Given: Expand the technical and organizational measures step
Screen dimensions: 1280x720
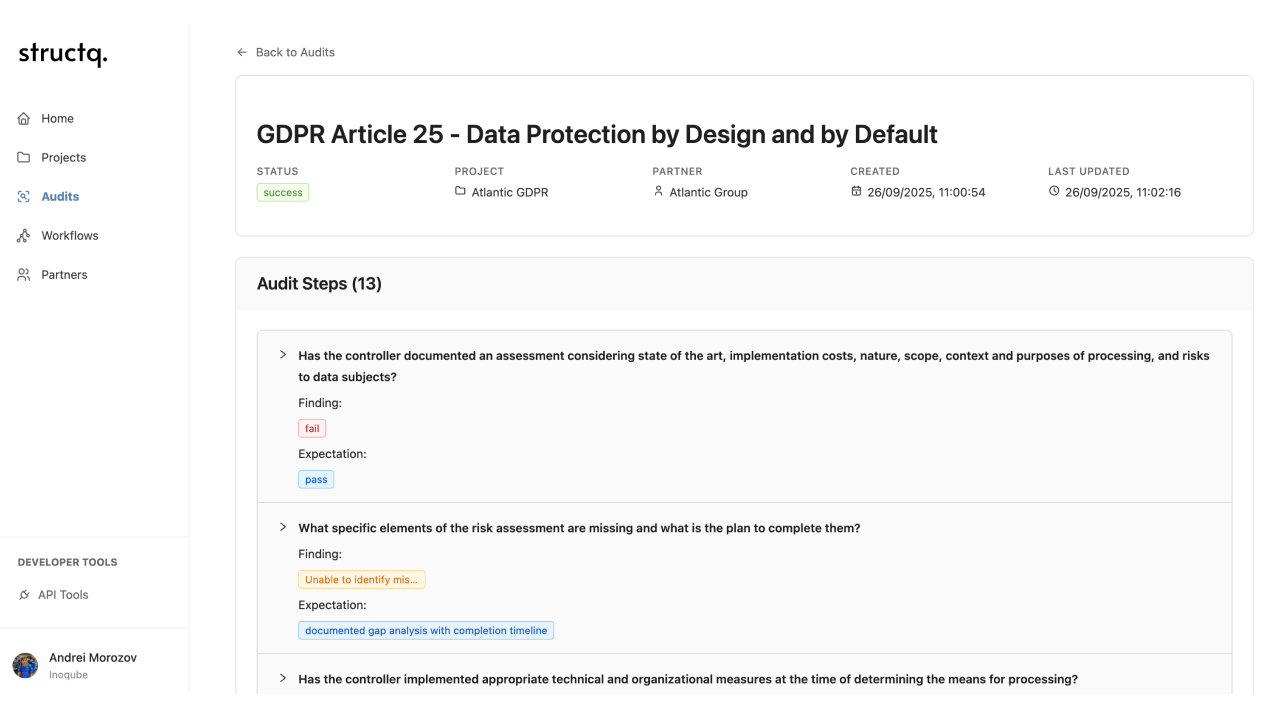Looking at the screenshot, I should 283,678.
